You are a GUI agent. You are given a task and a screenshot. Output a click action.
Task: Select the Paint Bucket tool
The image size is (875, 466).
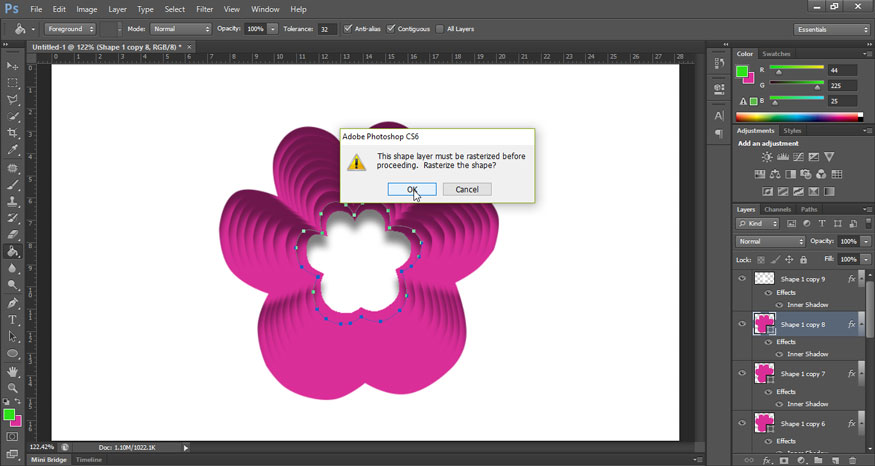click(13, 252)
